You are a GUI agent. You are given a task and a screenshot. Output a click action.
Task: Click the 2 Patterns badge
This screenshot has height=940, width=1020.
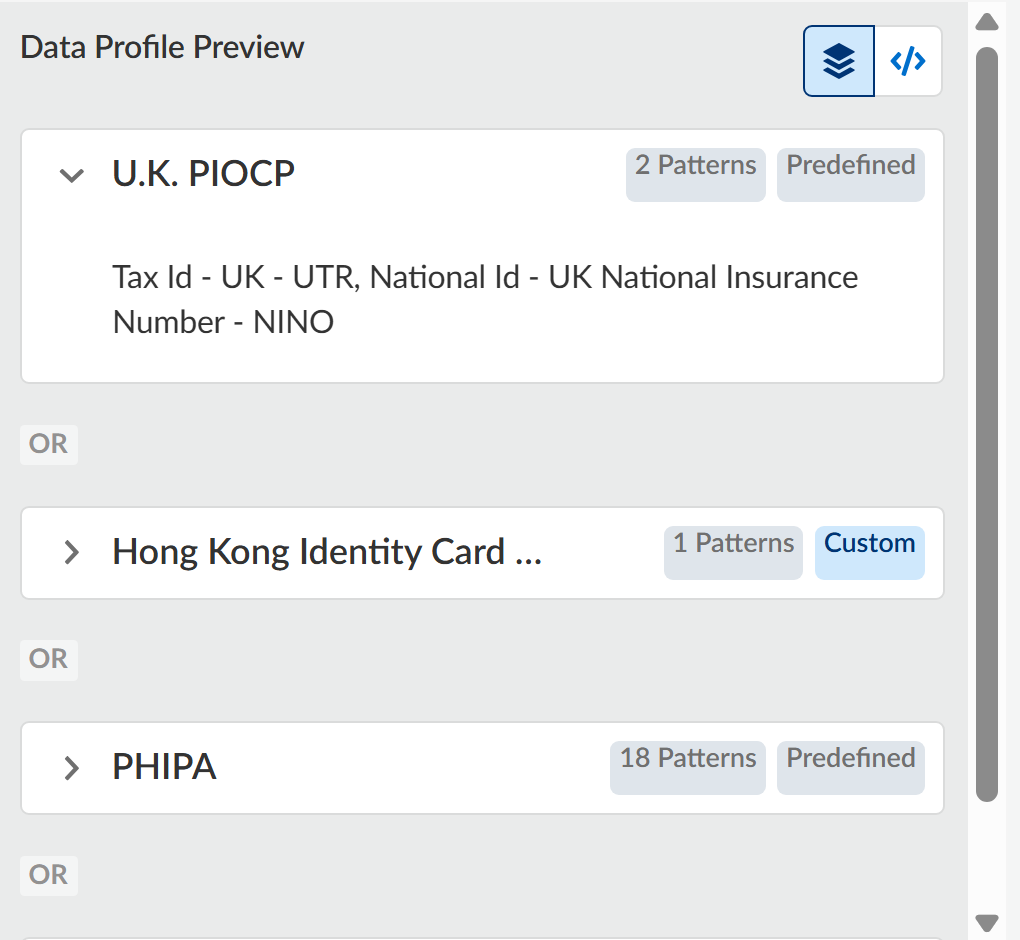[696, 166]
